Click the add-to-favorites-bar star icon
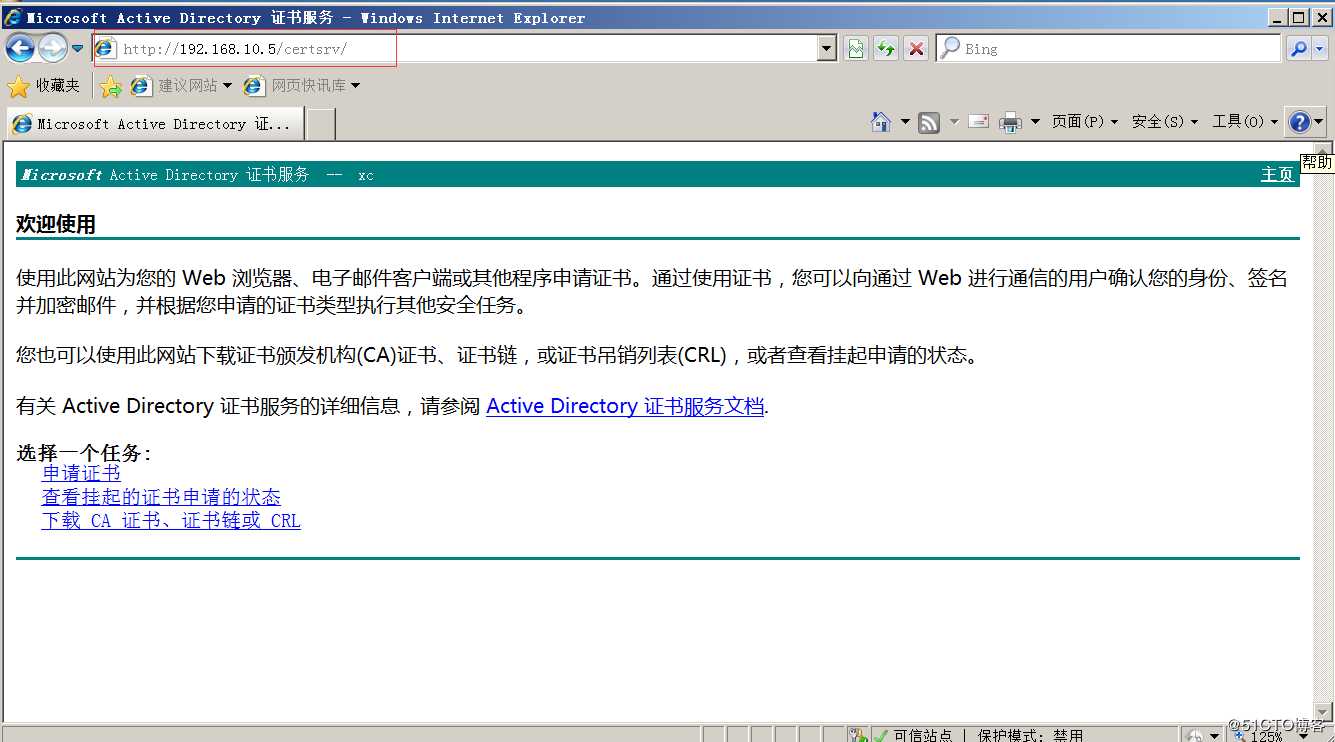 tap(111, 87)
